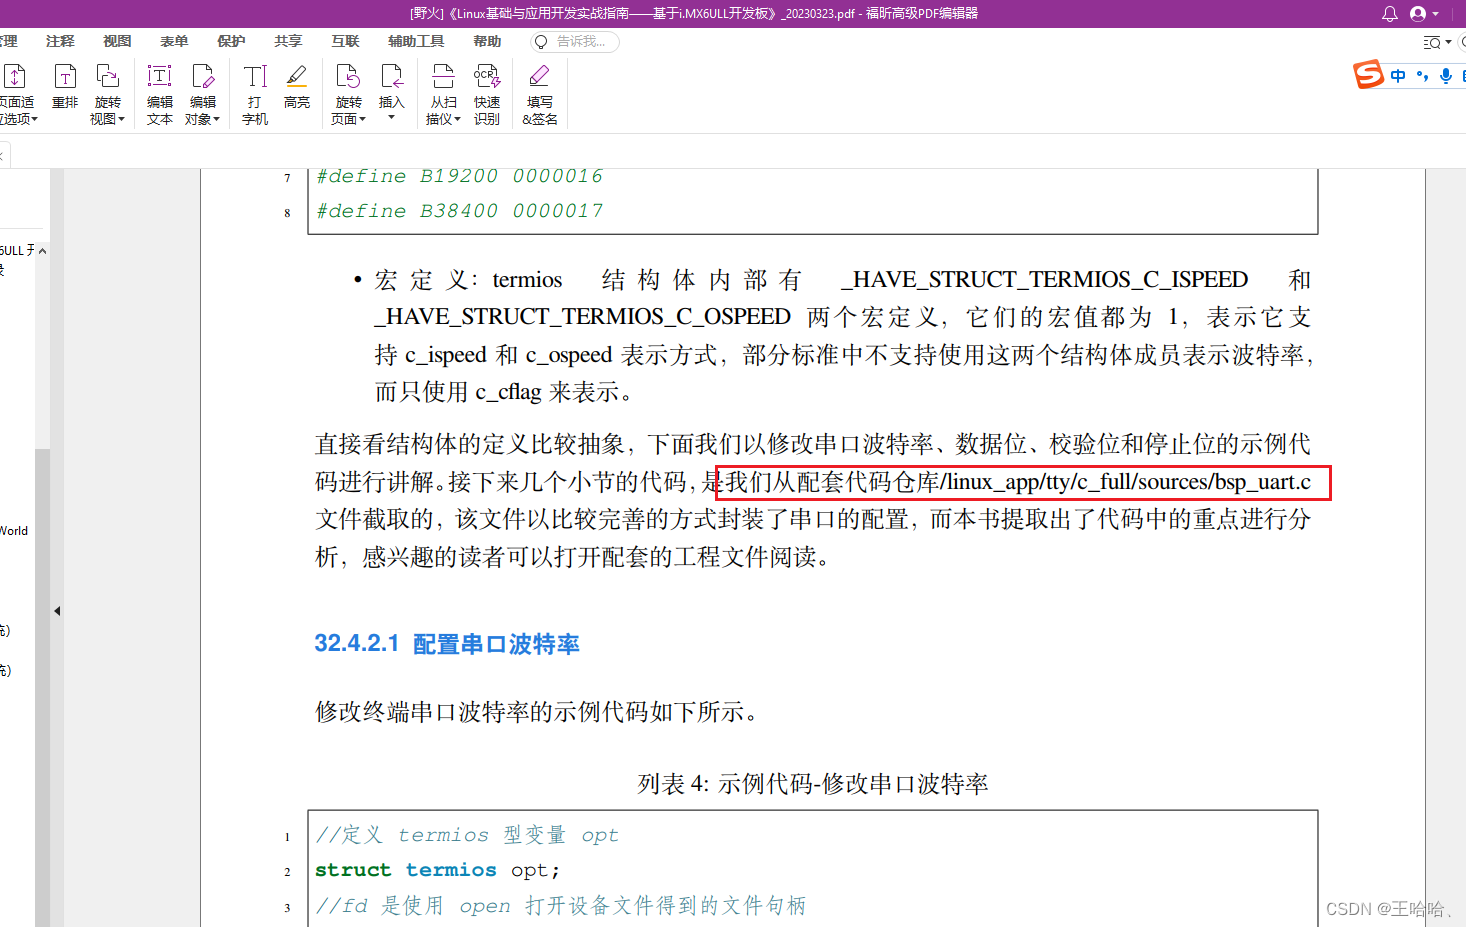The height and width of the screenshot is (927, 1466).
Task: Select the 编辑对象 edit object tool
Action: 202,94
